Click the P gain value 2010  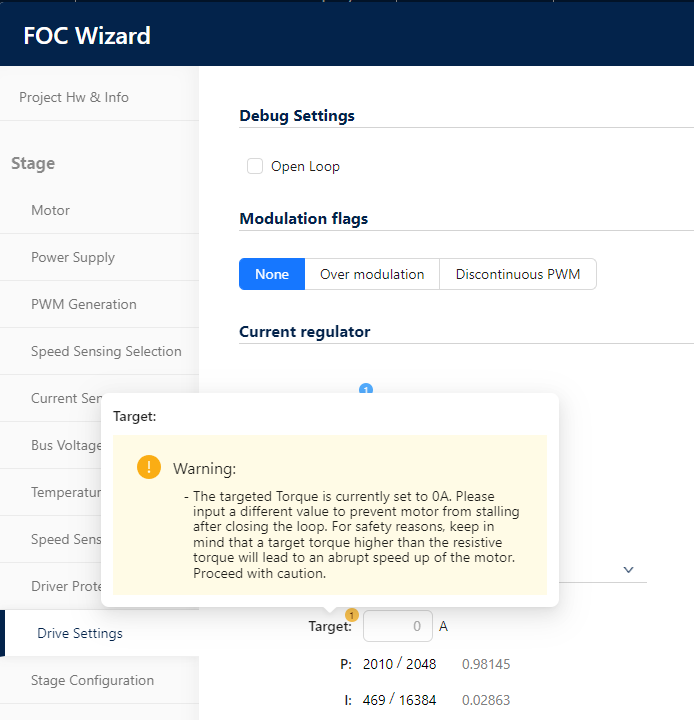pyautogui.click(x=378, y=664)
